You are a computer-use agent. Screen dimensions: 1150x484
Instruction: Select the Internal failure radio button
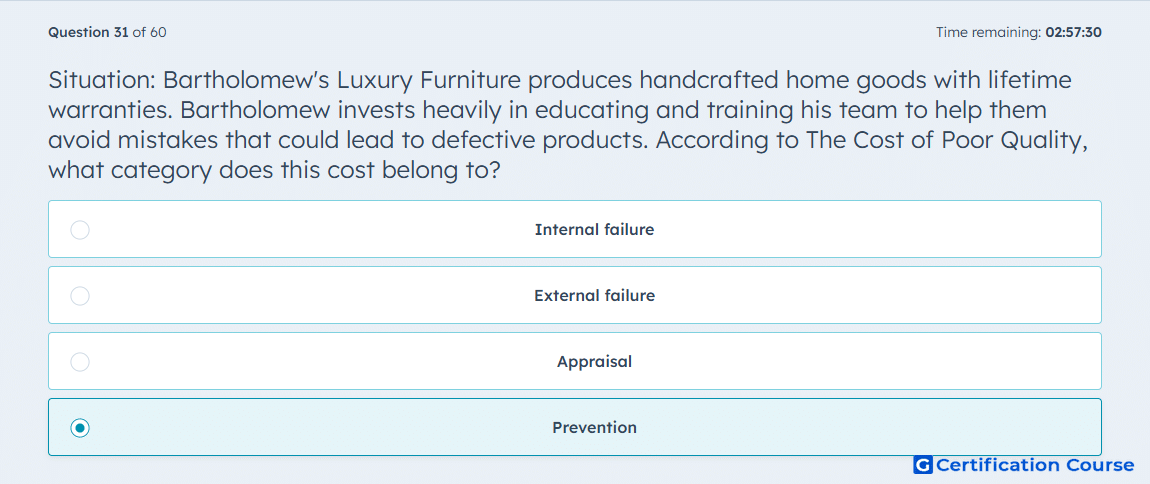[80, 230]
